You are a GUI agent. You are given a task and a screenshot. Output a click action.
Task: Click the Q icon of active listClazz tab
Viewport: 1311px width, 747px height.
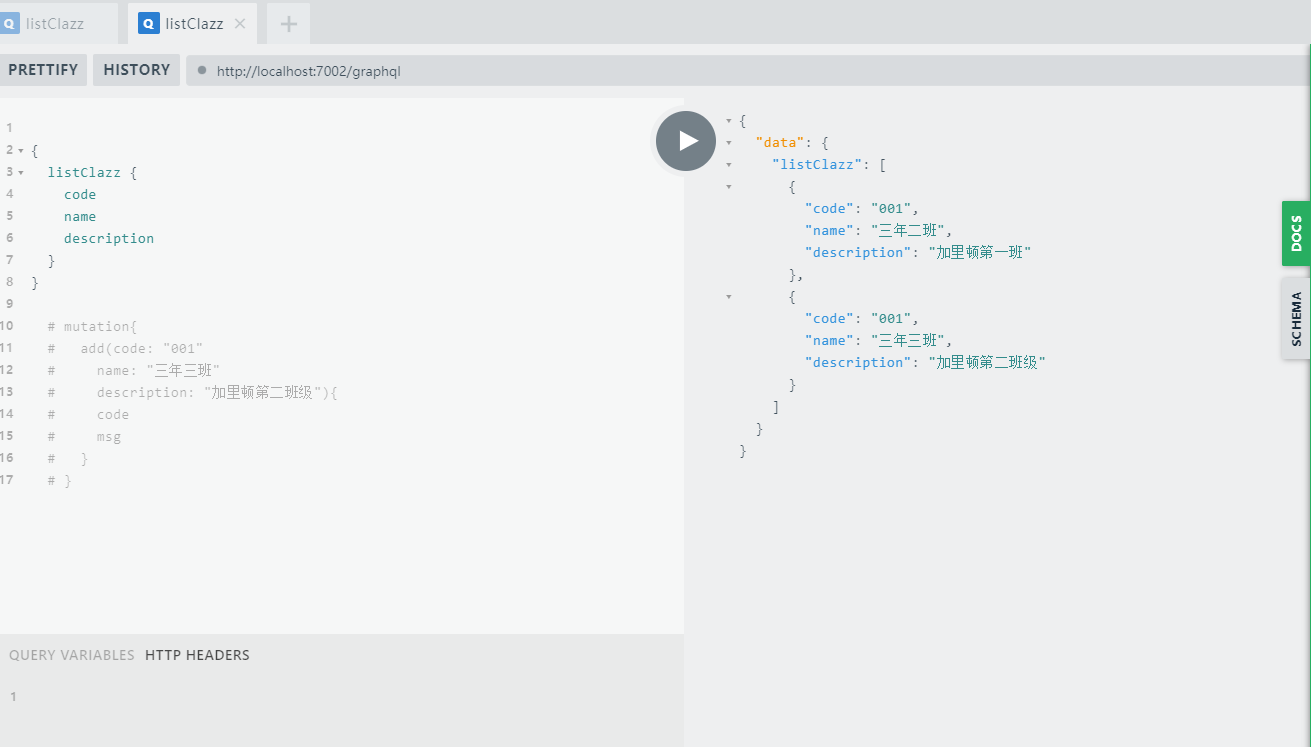(x=148, y=23)
